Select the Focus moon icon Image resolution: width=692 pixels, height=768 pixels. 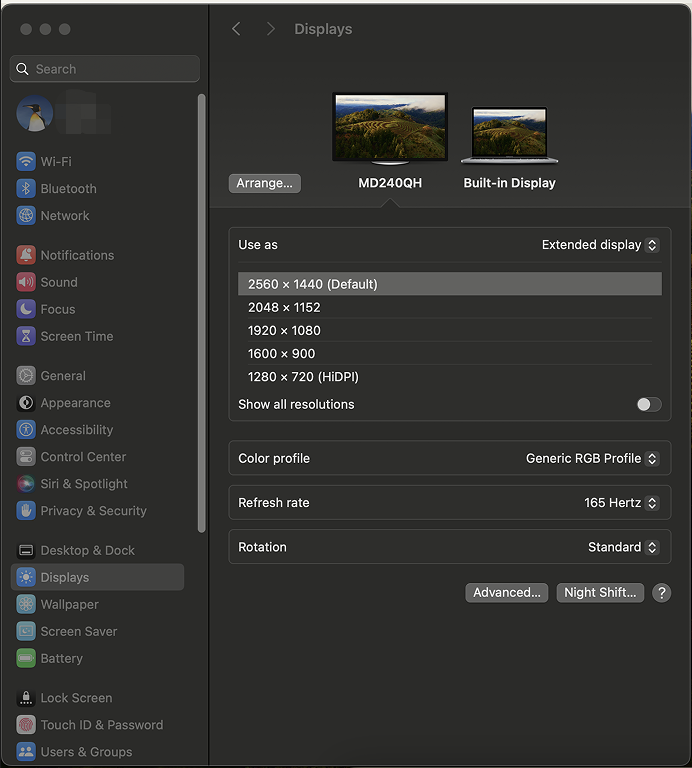click(x=26, y=309)
